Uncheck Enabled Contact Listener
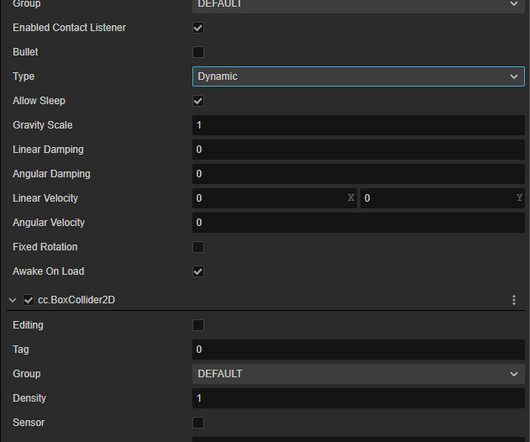Screen dimensions: 530x442 (198, 28)
